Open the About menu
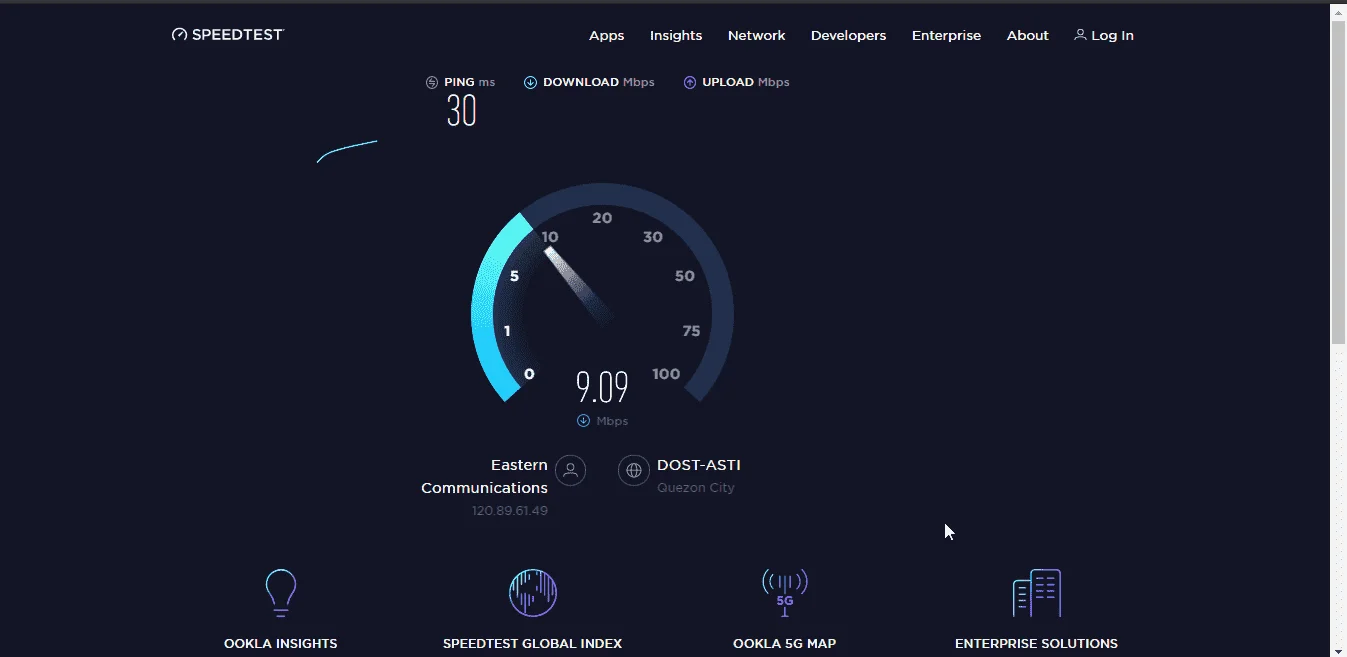The width and height of the screenshot is (1347, 657). pos(1027,35)
